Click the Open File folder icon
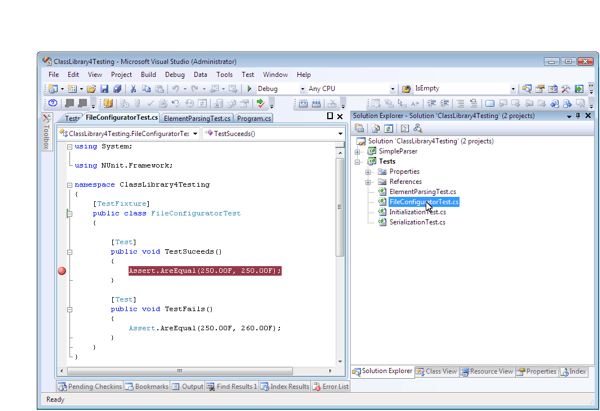 91,89
